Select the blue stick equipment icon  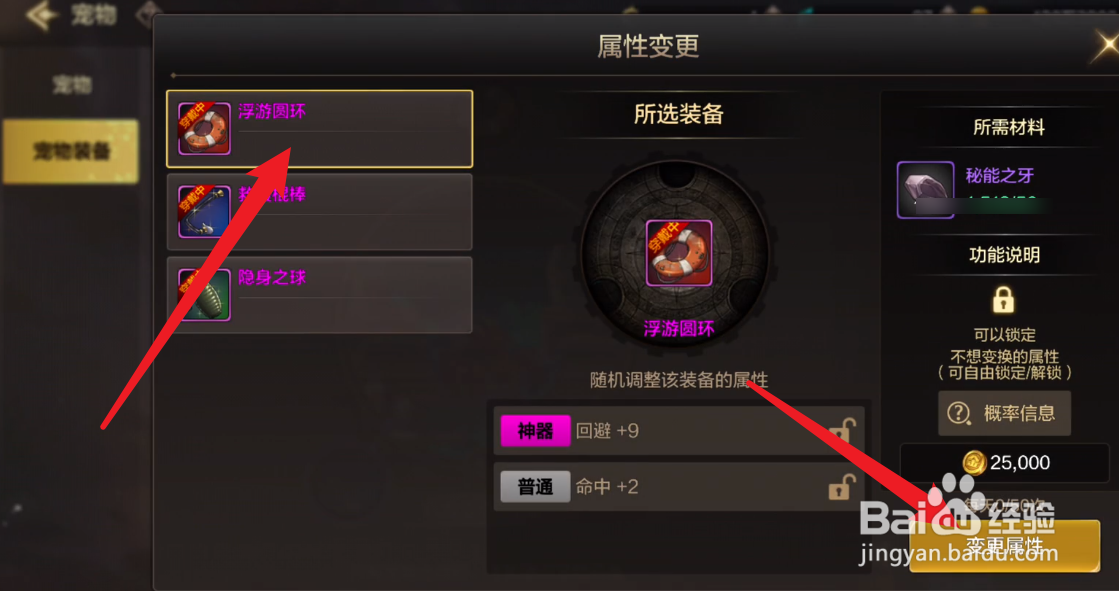click(x=204, y=211)
